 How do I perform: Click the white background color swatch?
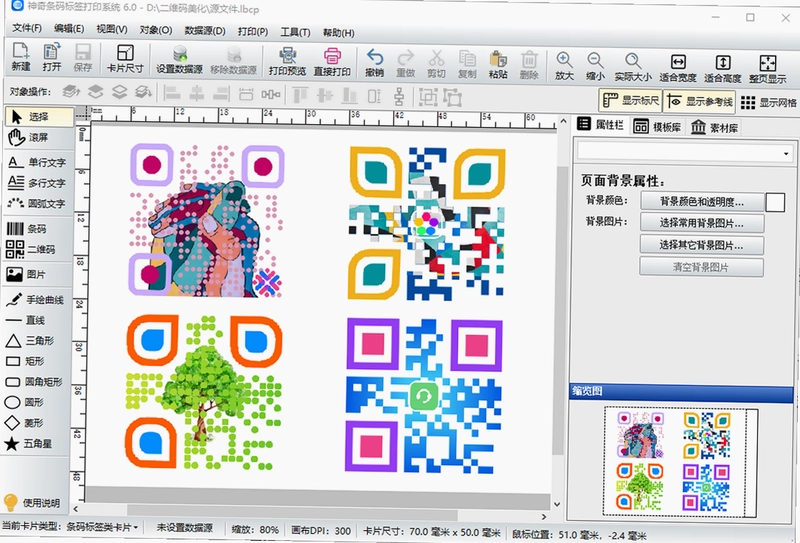775,202
